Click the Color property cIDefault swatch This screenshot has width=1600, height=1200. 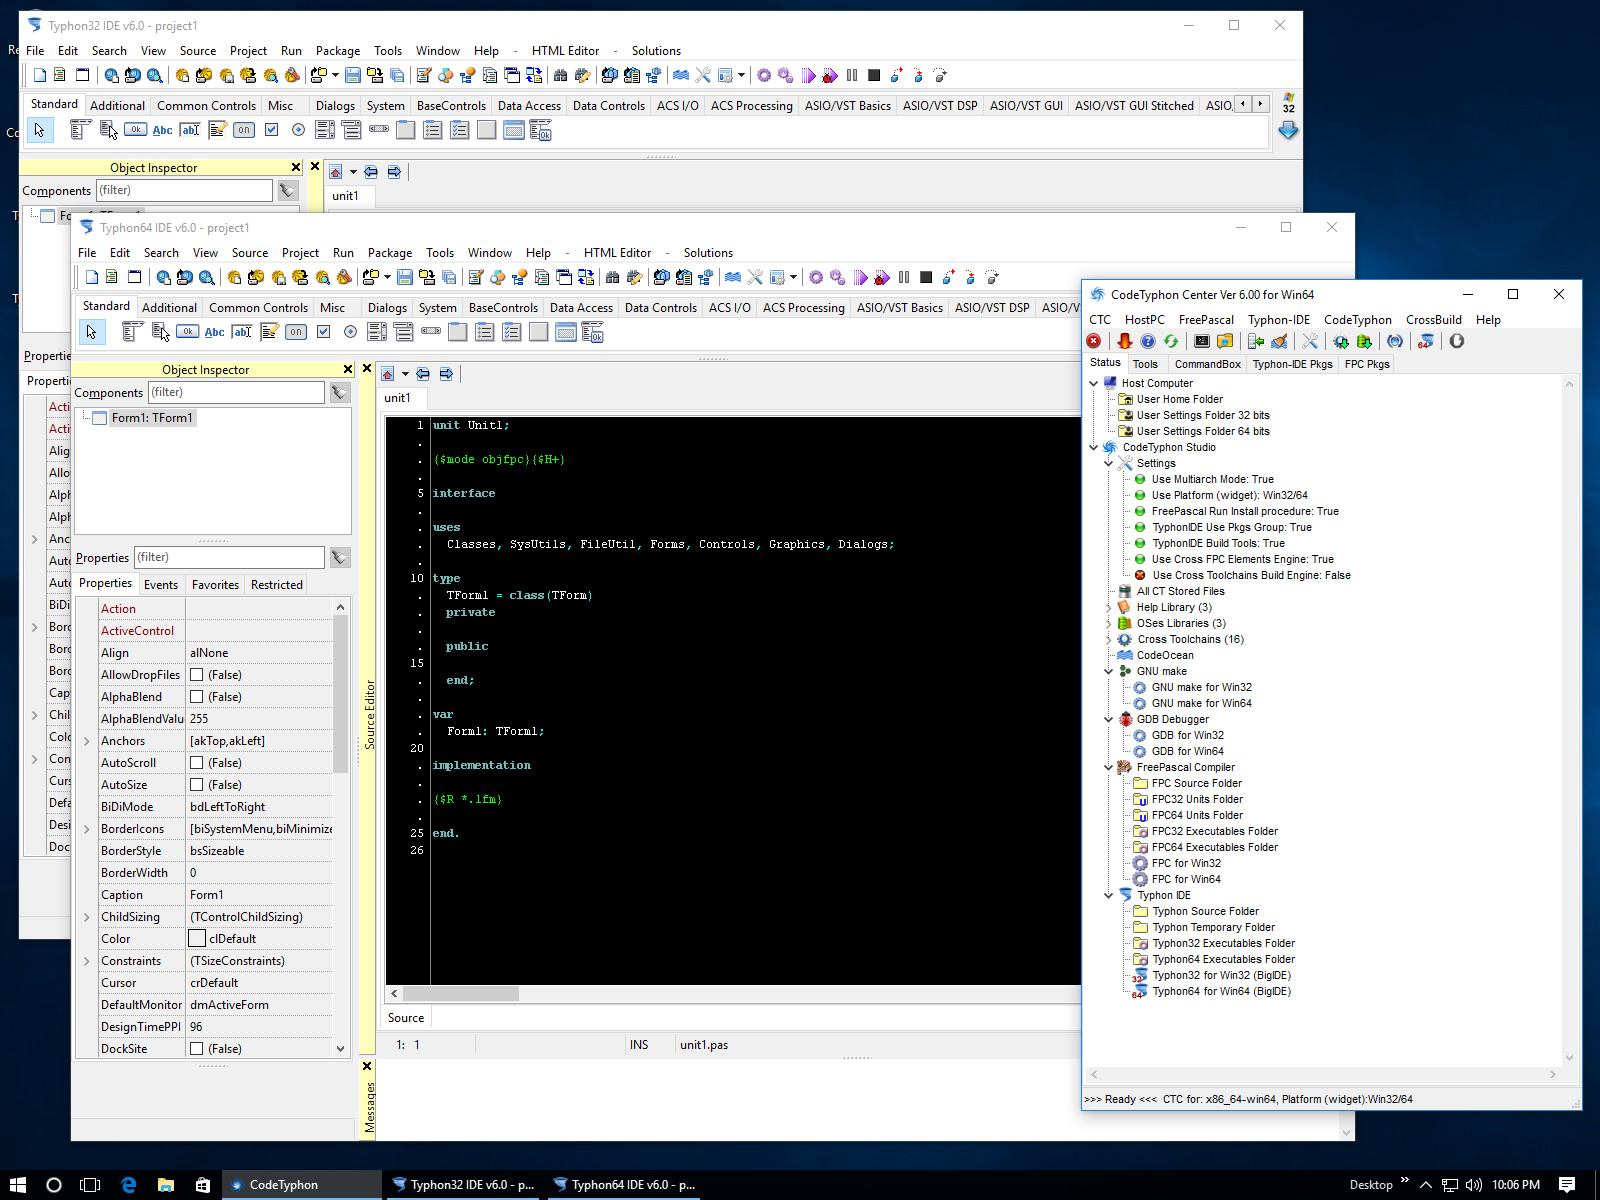(197, 939)
